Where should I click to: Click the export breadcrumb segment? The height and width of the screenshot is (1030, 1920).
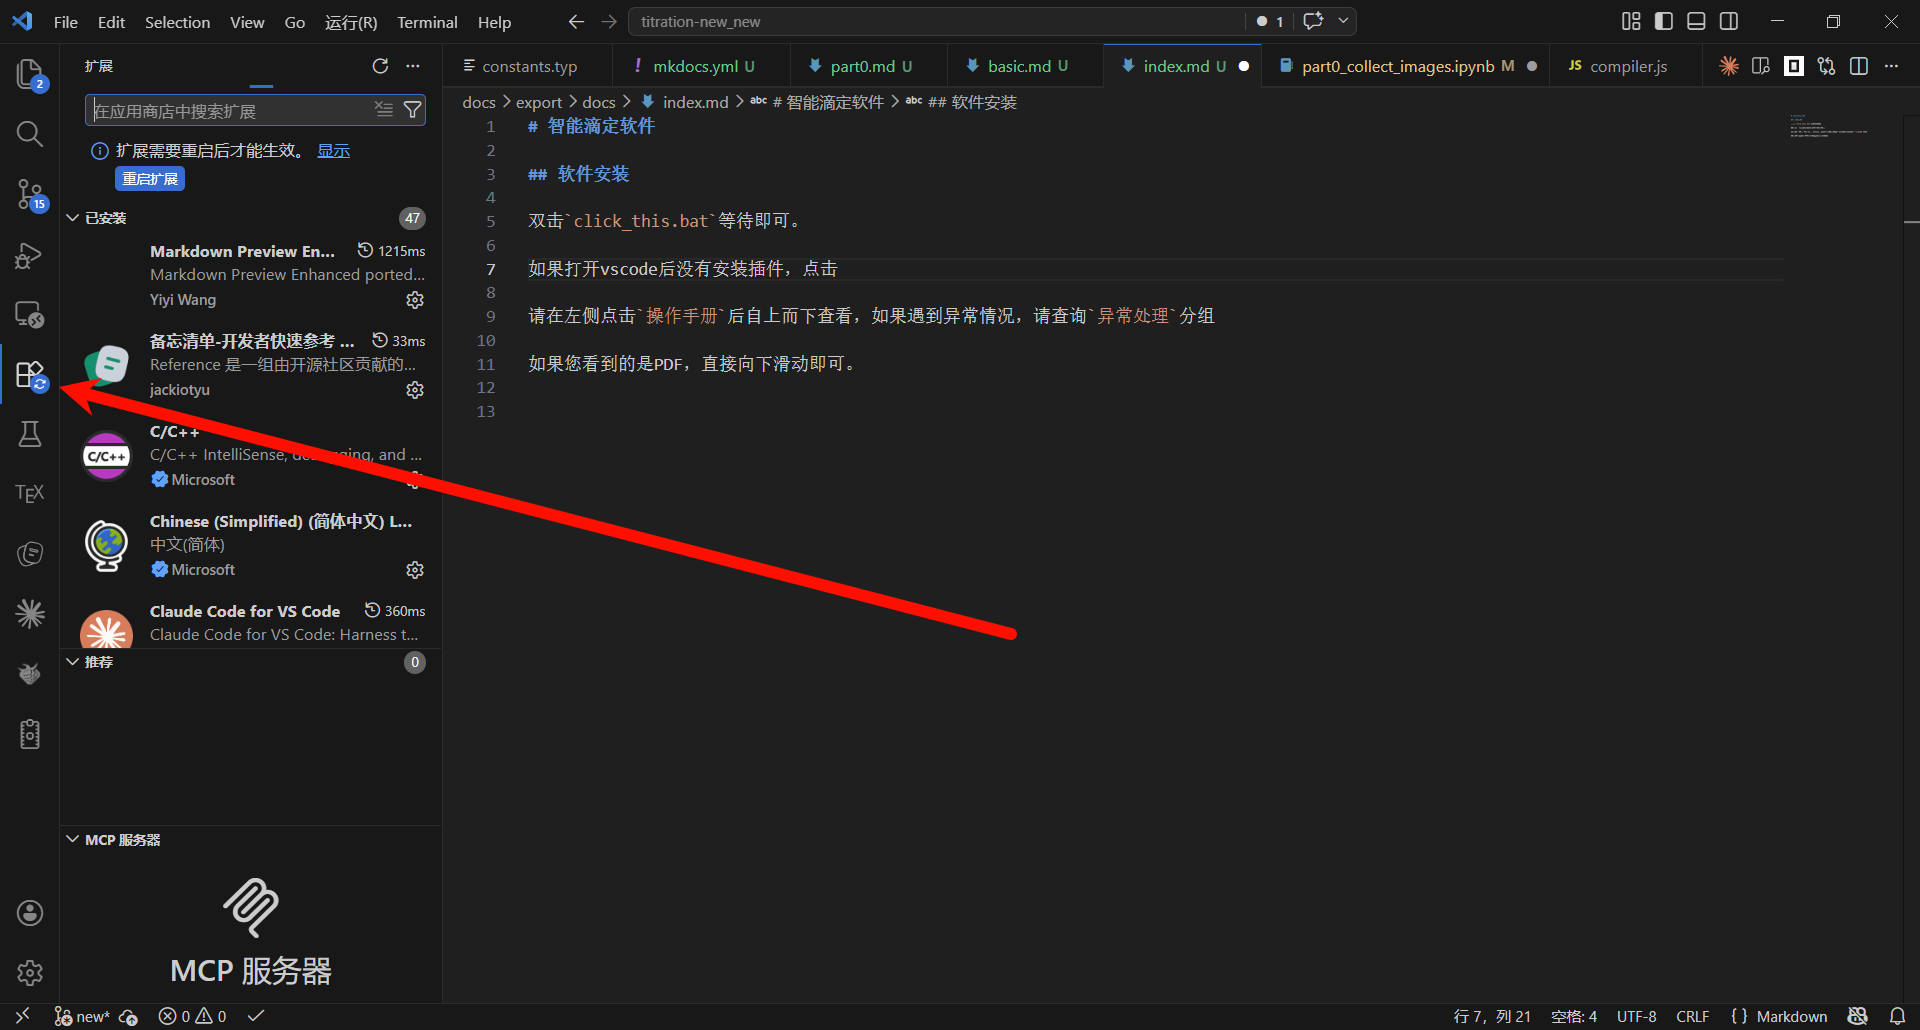(539, 102)
